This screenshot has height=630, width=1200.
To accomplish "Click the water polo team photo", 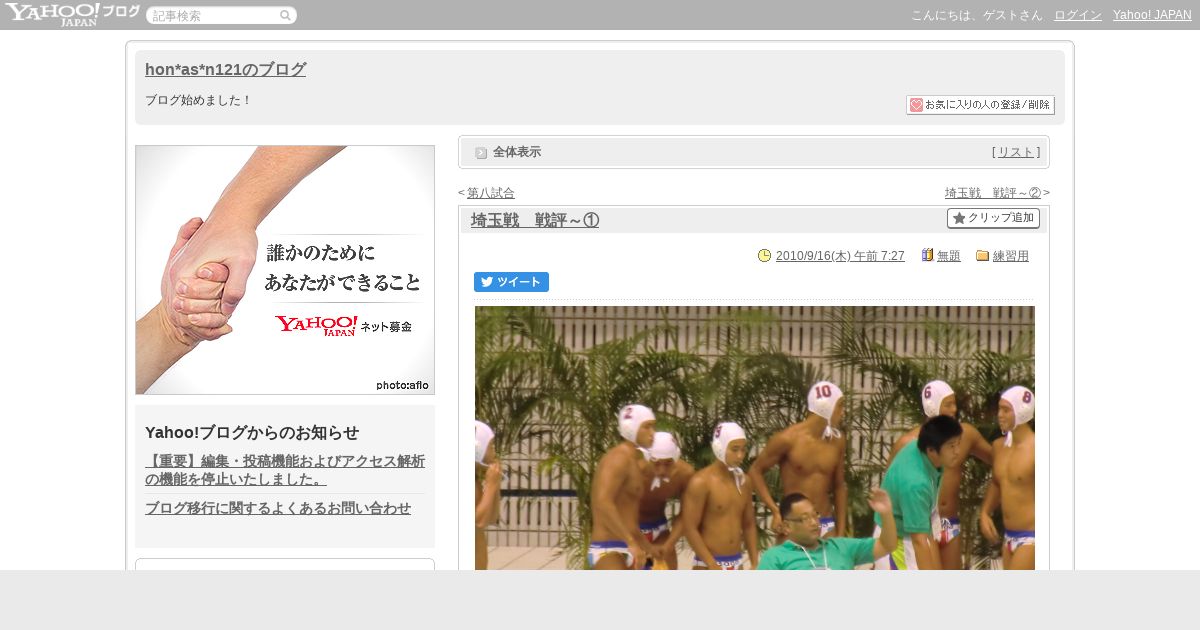I will pos(755,438).
